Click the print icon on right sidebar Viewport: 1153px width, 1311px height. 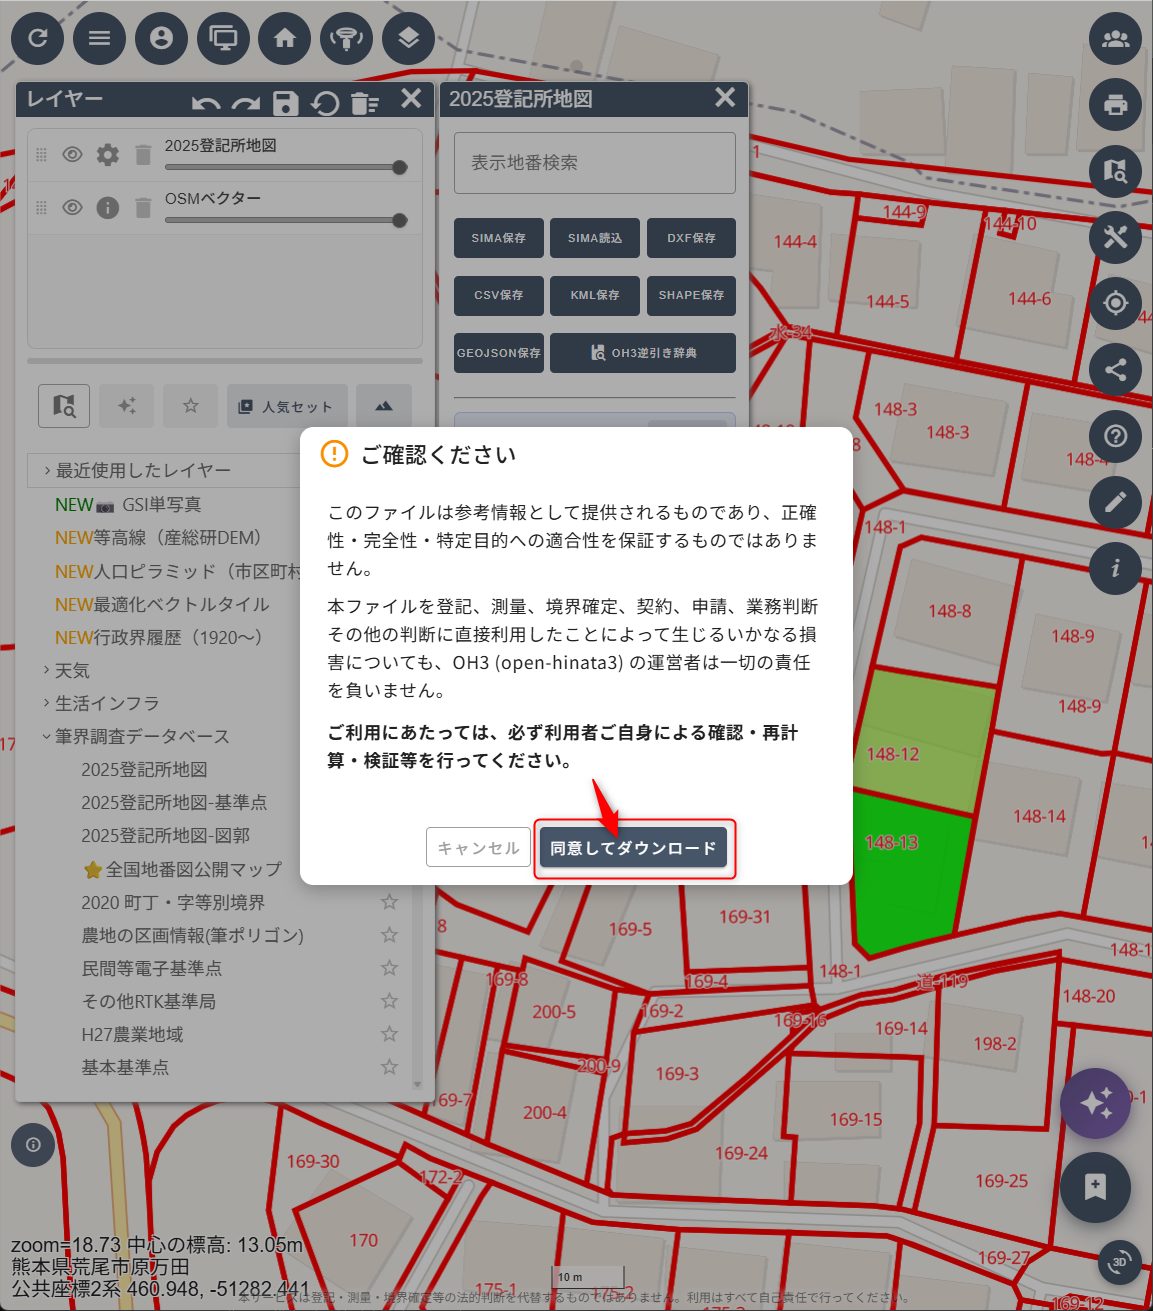1115,105
